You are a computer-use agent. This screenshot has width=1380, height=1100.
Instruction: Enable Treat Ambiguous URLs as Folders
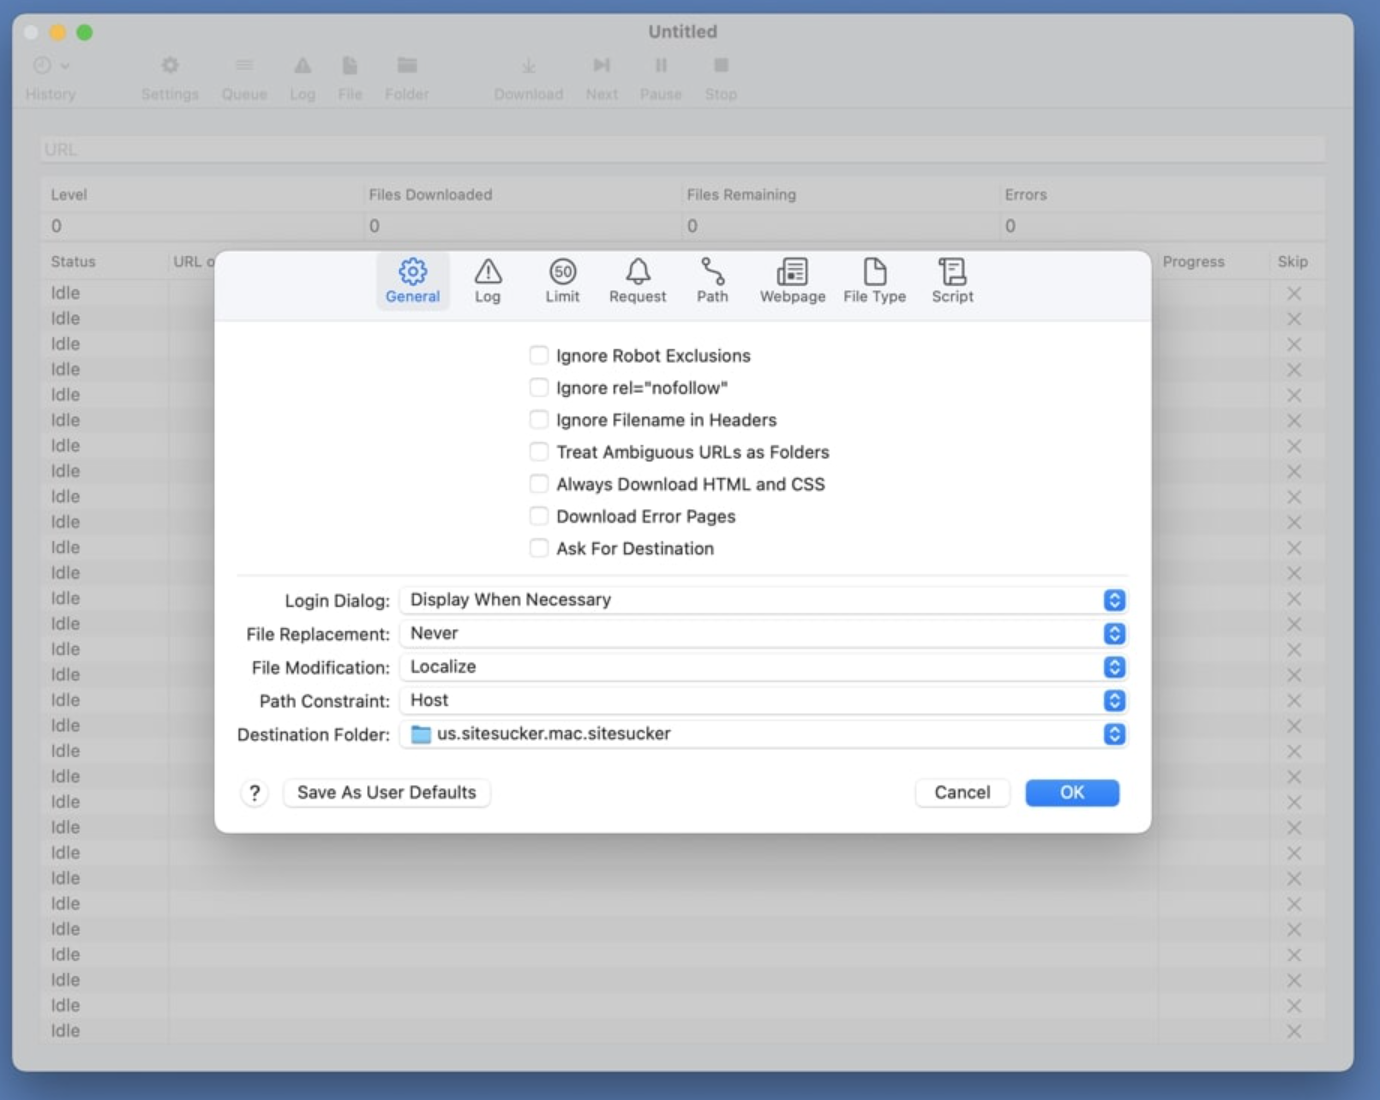point(539,451)
